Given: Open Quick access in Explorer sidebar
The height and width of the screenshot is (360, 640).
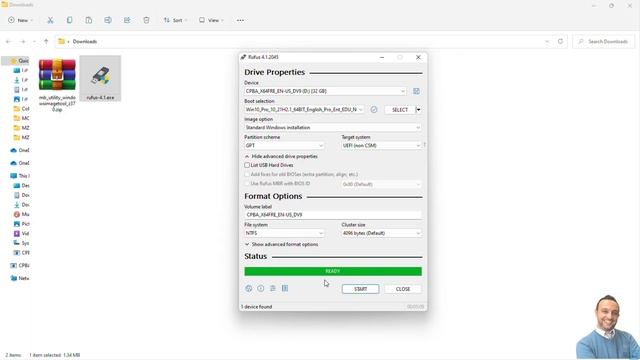Looking at the screenshot, I should click(x=20, y=61).
